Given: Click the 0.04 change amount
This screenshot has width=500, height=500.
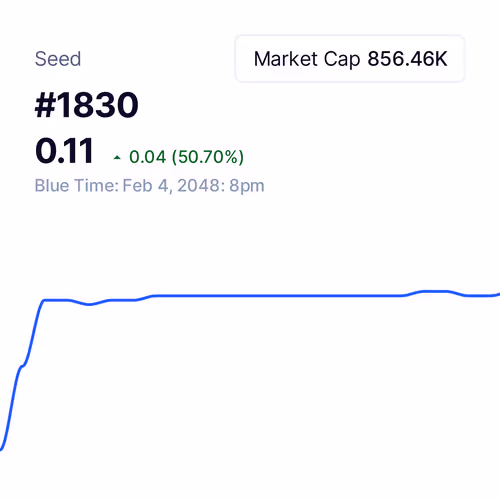Looking at the screenshot, I should coord(147,157).
